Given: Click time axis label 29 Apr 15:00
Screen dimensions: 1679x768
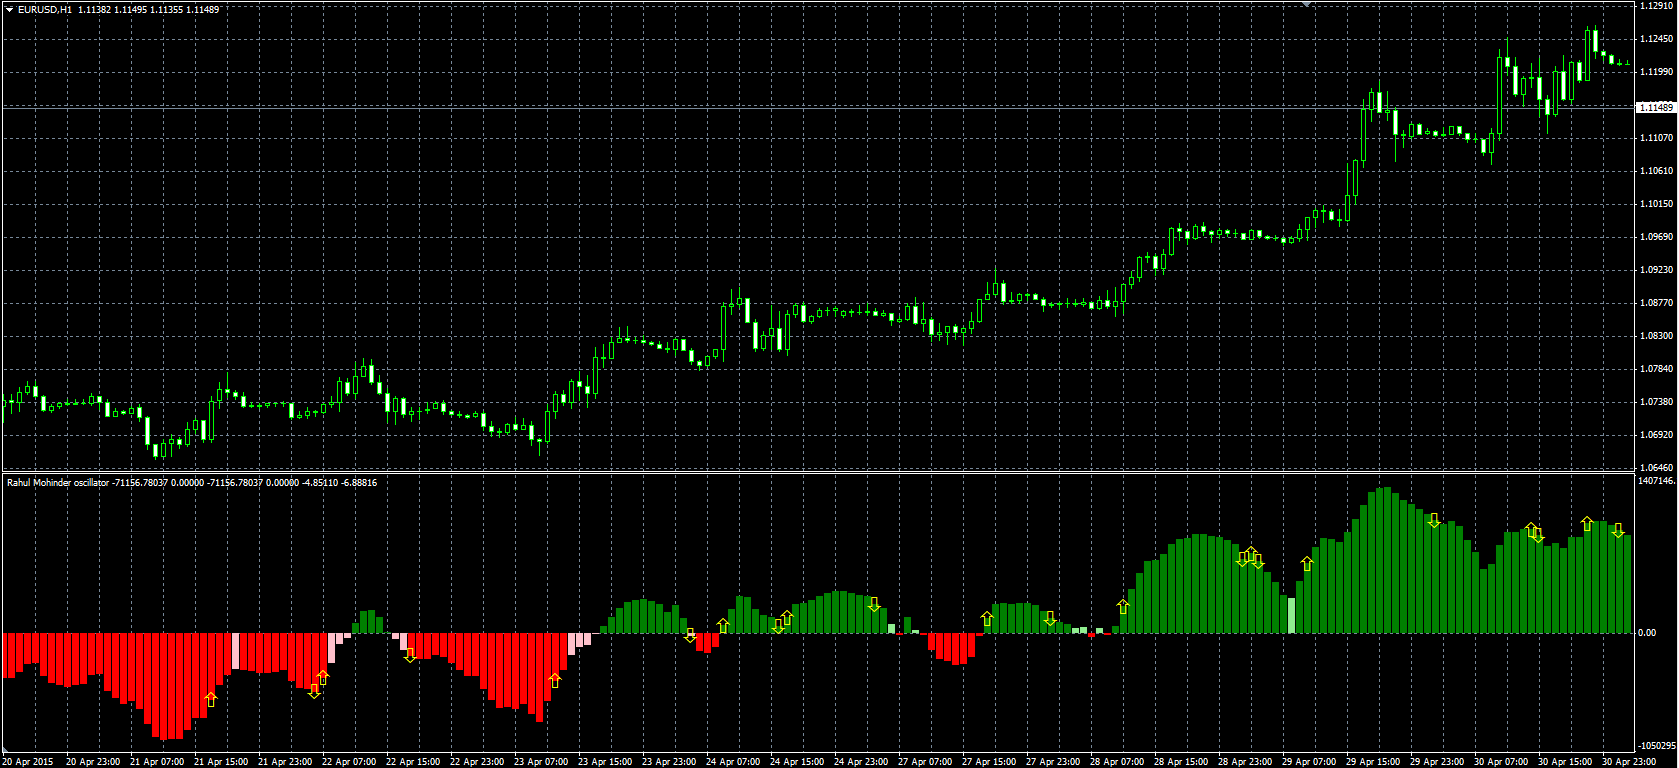Looking at the screenshot, I should 1373,762.
